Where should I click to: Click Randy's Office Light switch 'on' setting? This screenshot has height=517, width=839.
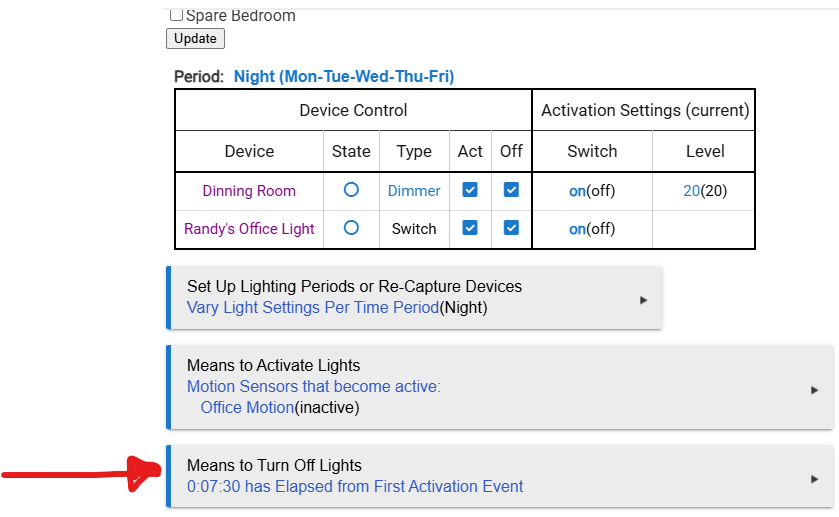[x=577, y=229]
